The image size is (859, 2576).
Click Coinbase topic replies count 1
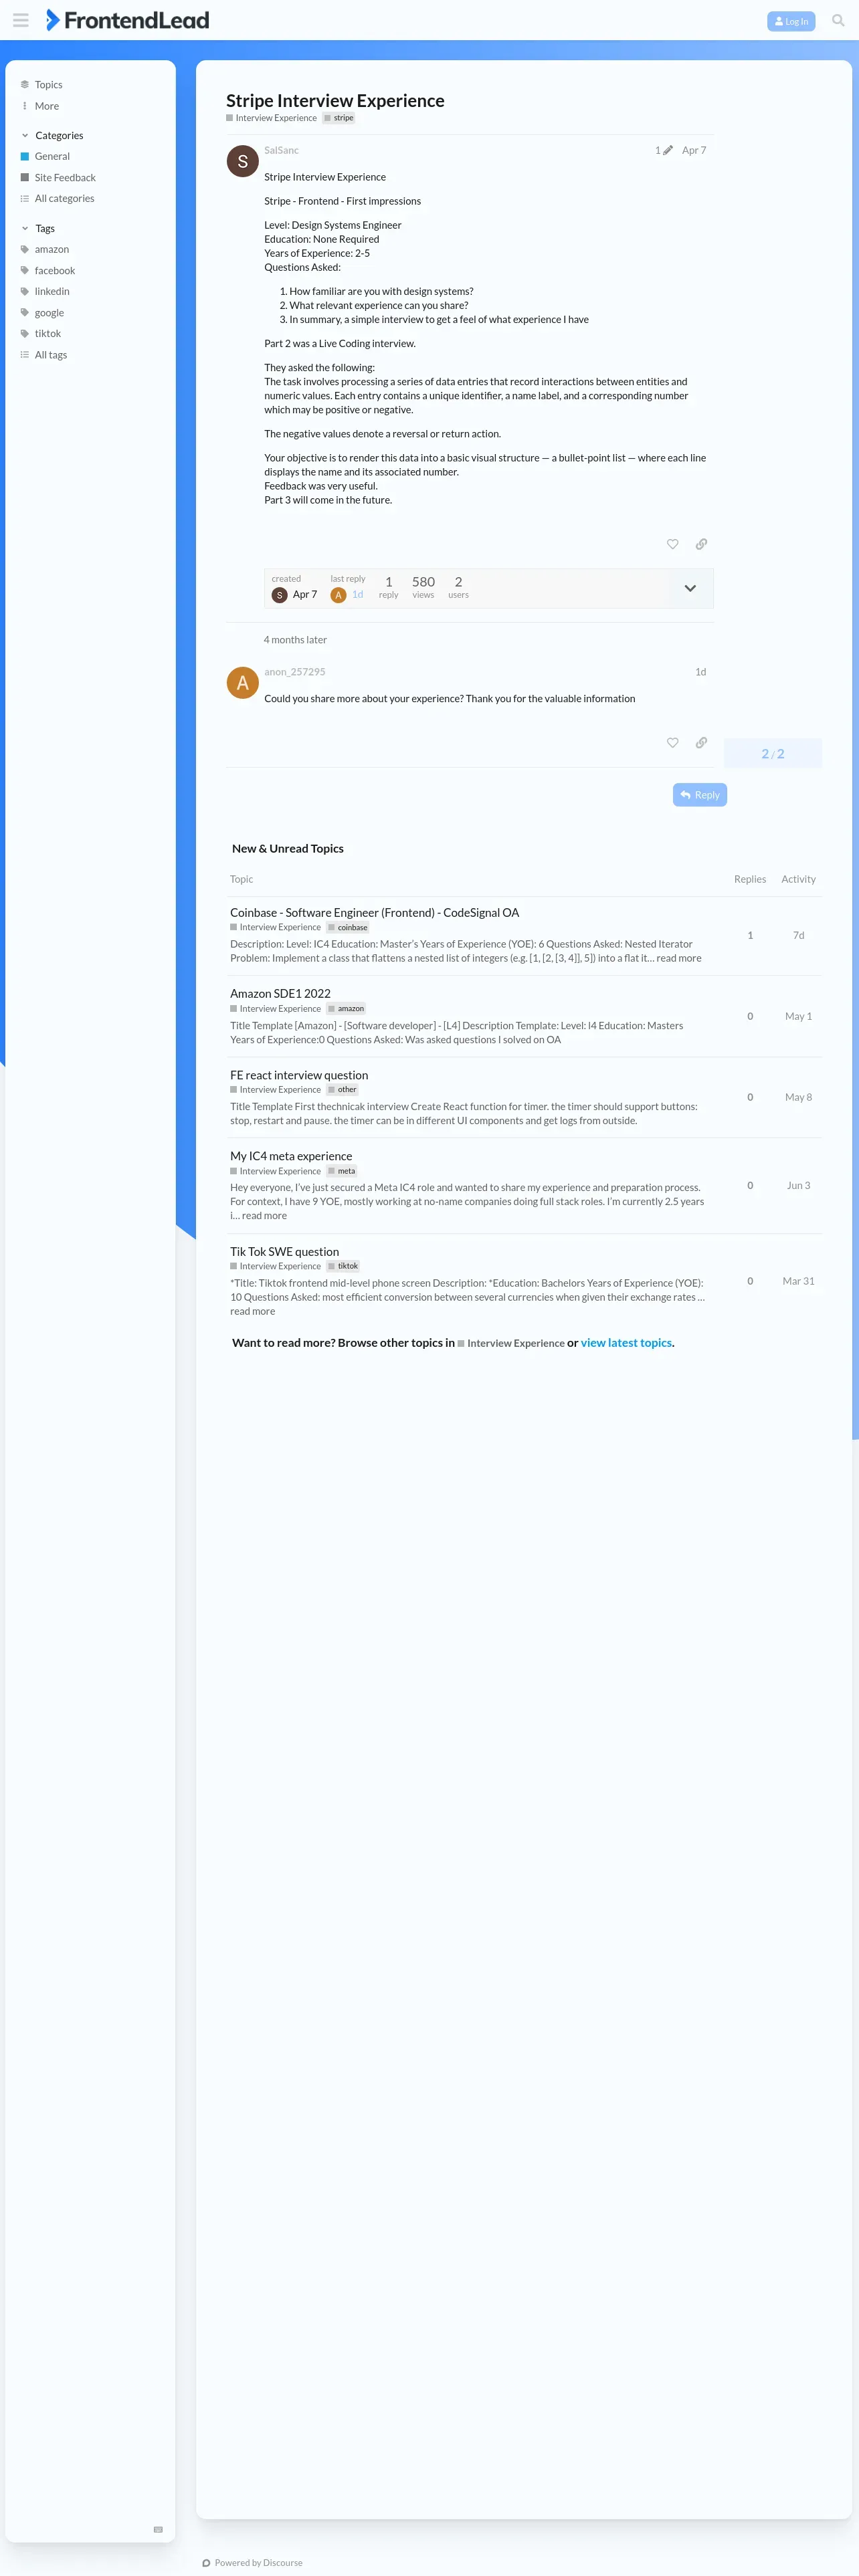coord(750,935)
